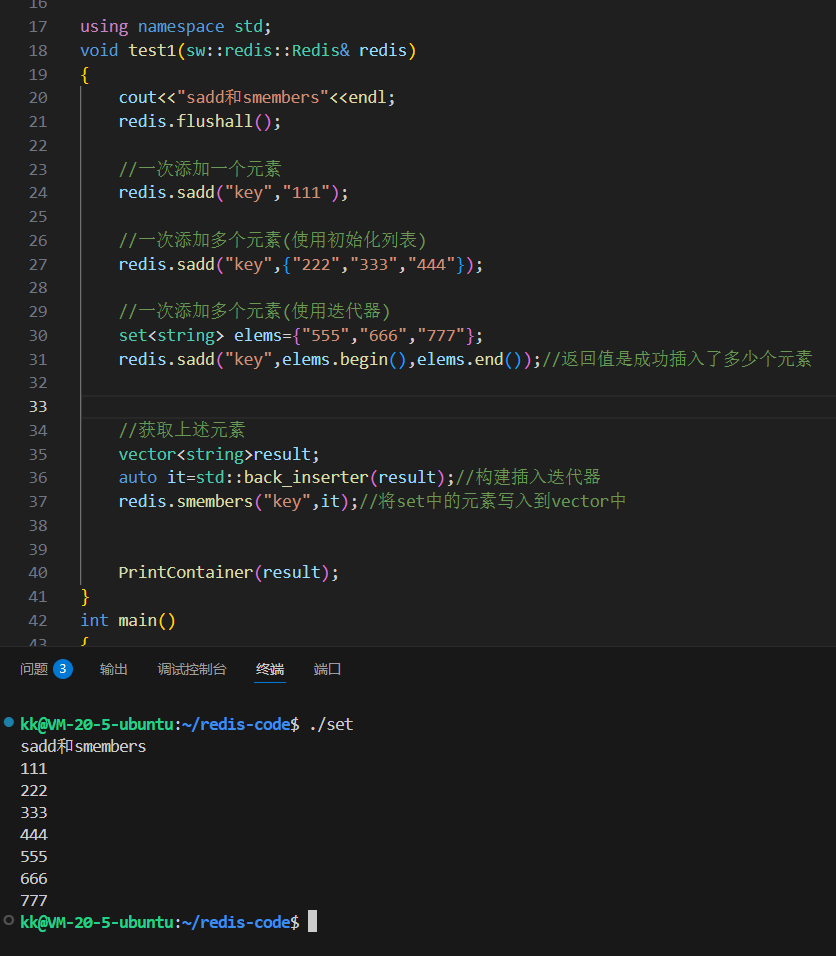836x956 pixels.
Task: Click the terminal cursor block after the prompt
Action: [x=312, y=921]
